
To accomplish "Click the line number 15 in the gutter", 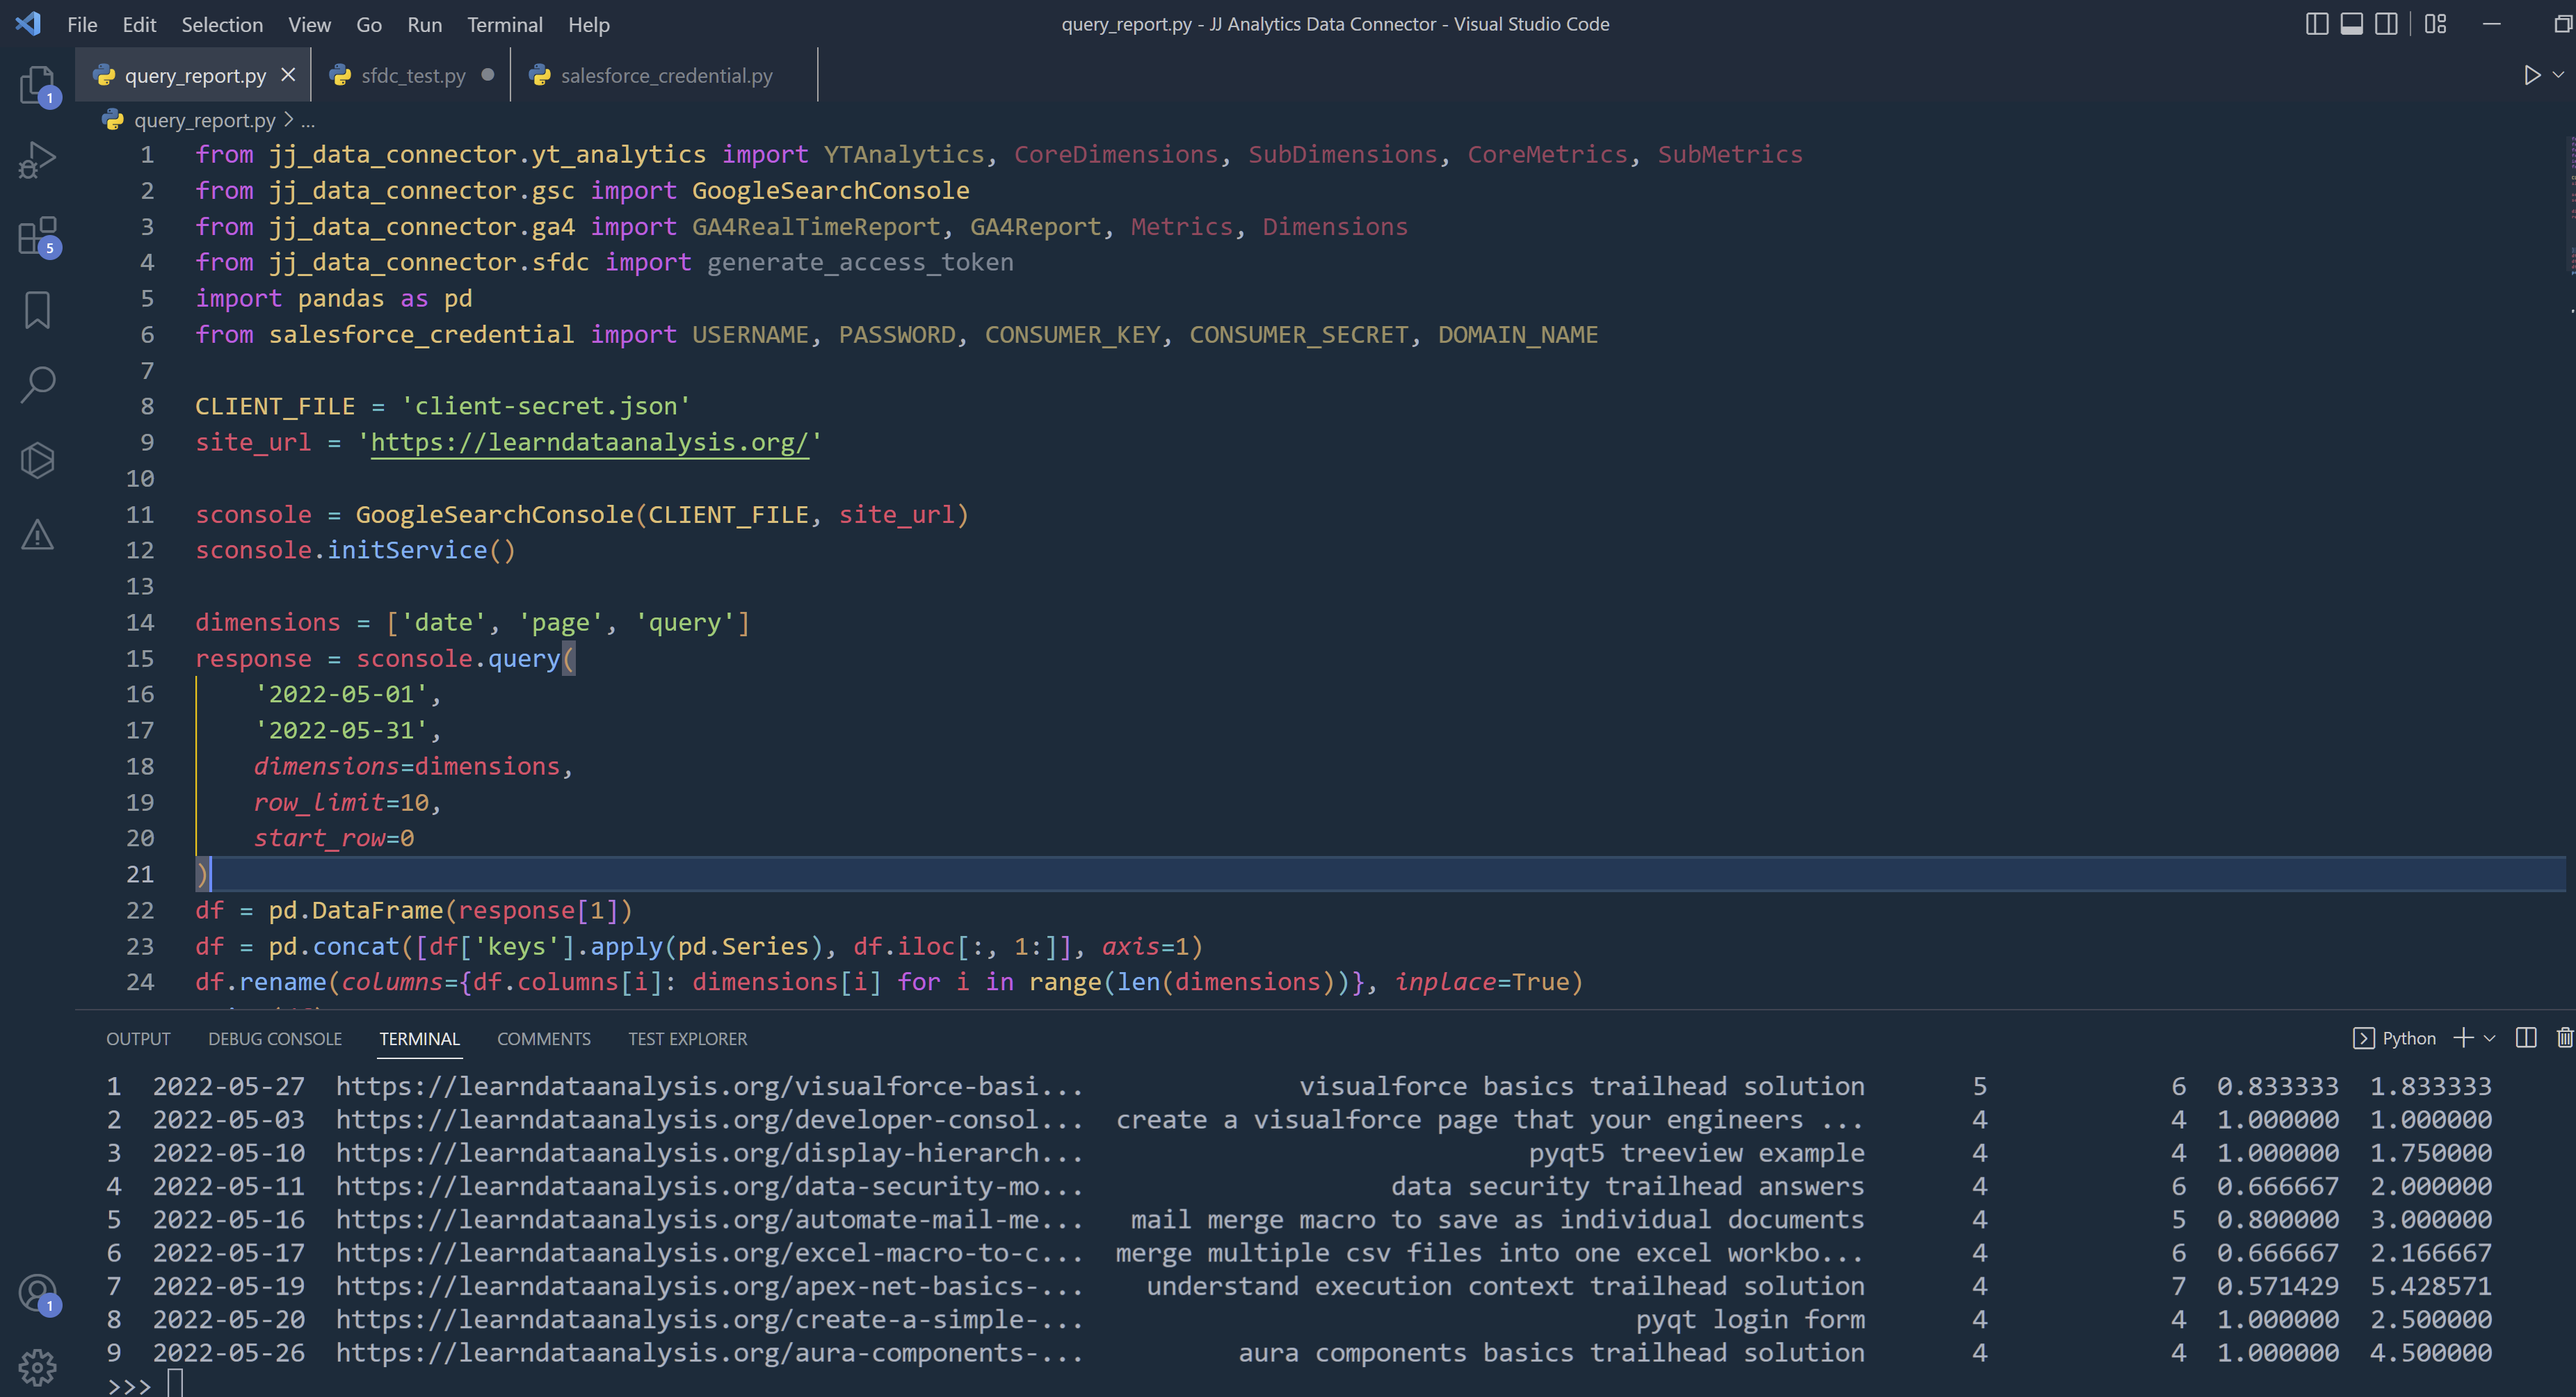I will [x=140, y=658].
